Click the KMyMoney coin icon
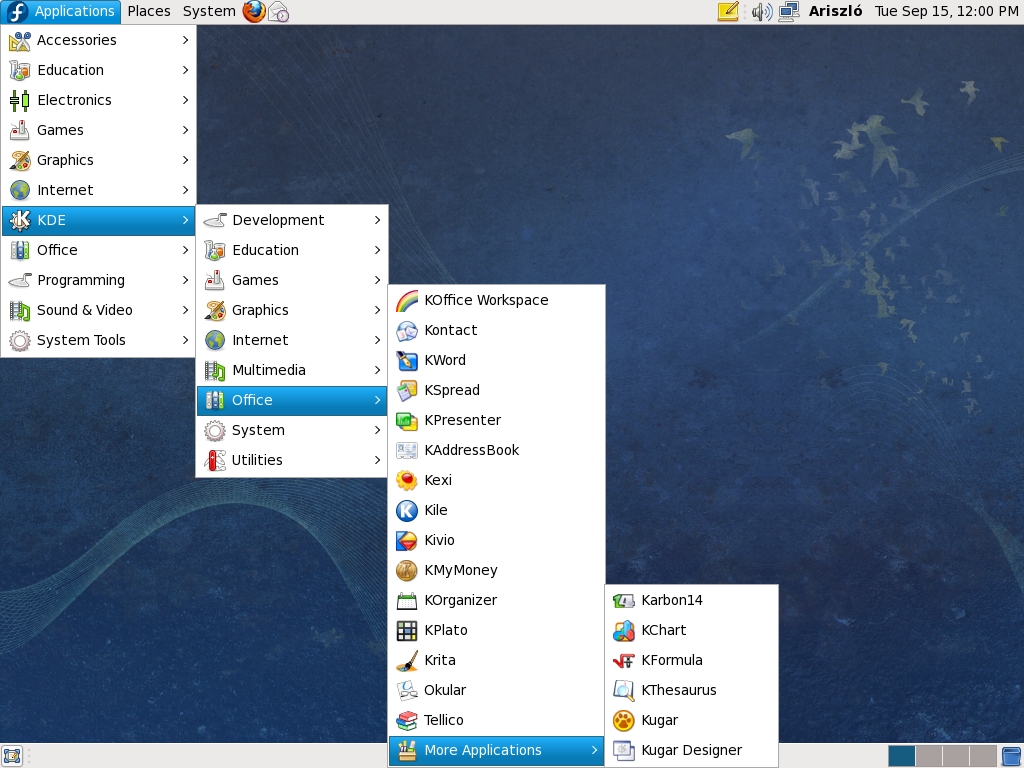The width and height of the screenshot is (1024, 768). click(x=407, y=571)
